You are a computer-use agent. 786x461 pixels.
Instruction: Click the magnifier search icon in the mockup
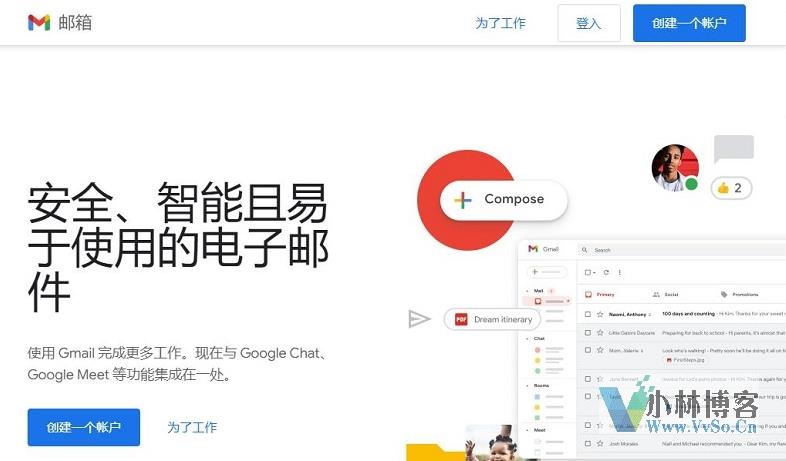[584, 250]
